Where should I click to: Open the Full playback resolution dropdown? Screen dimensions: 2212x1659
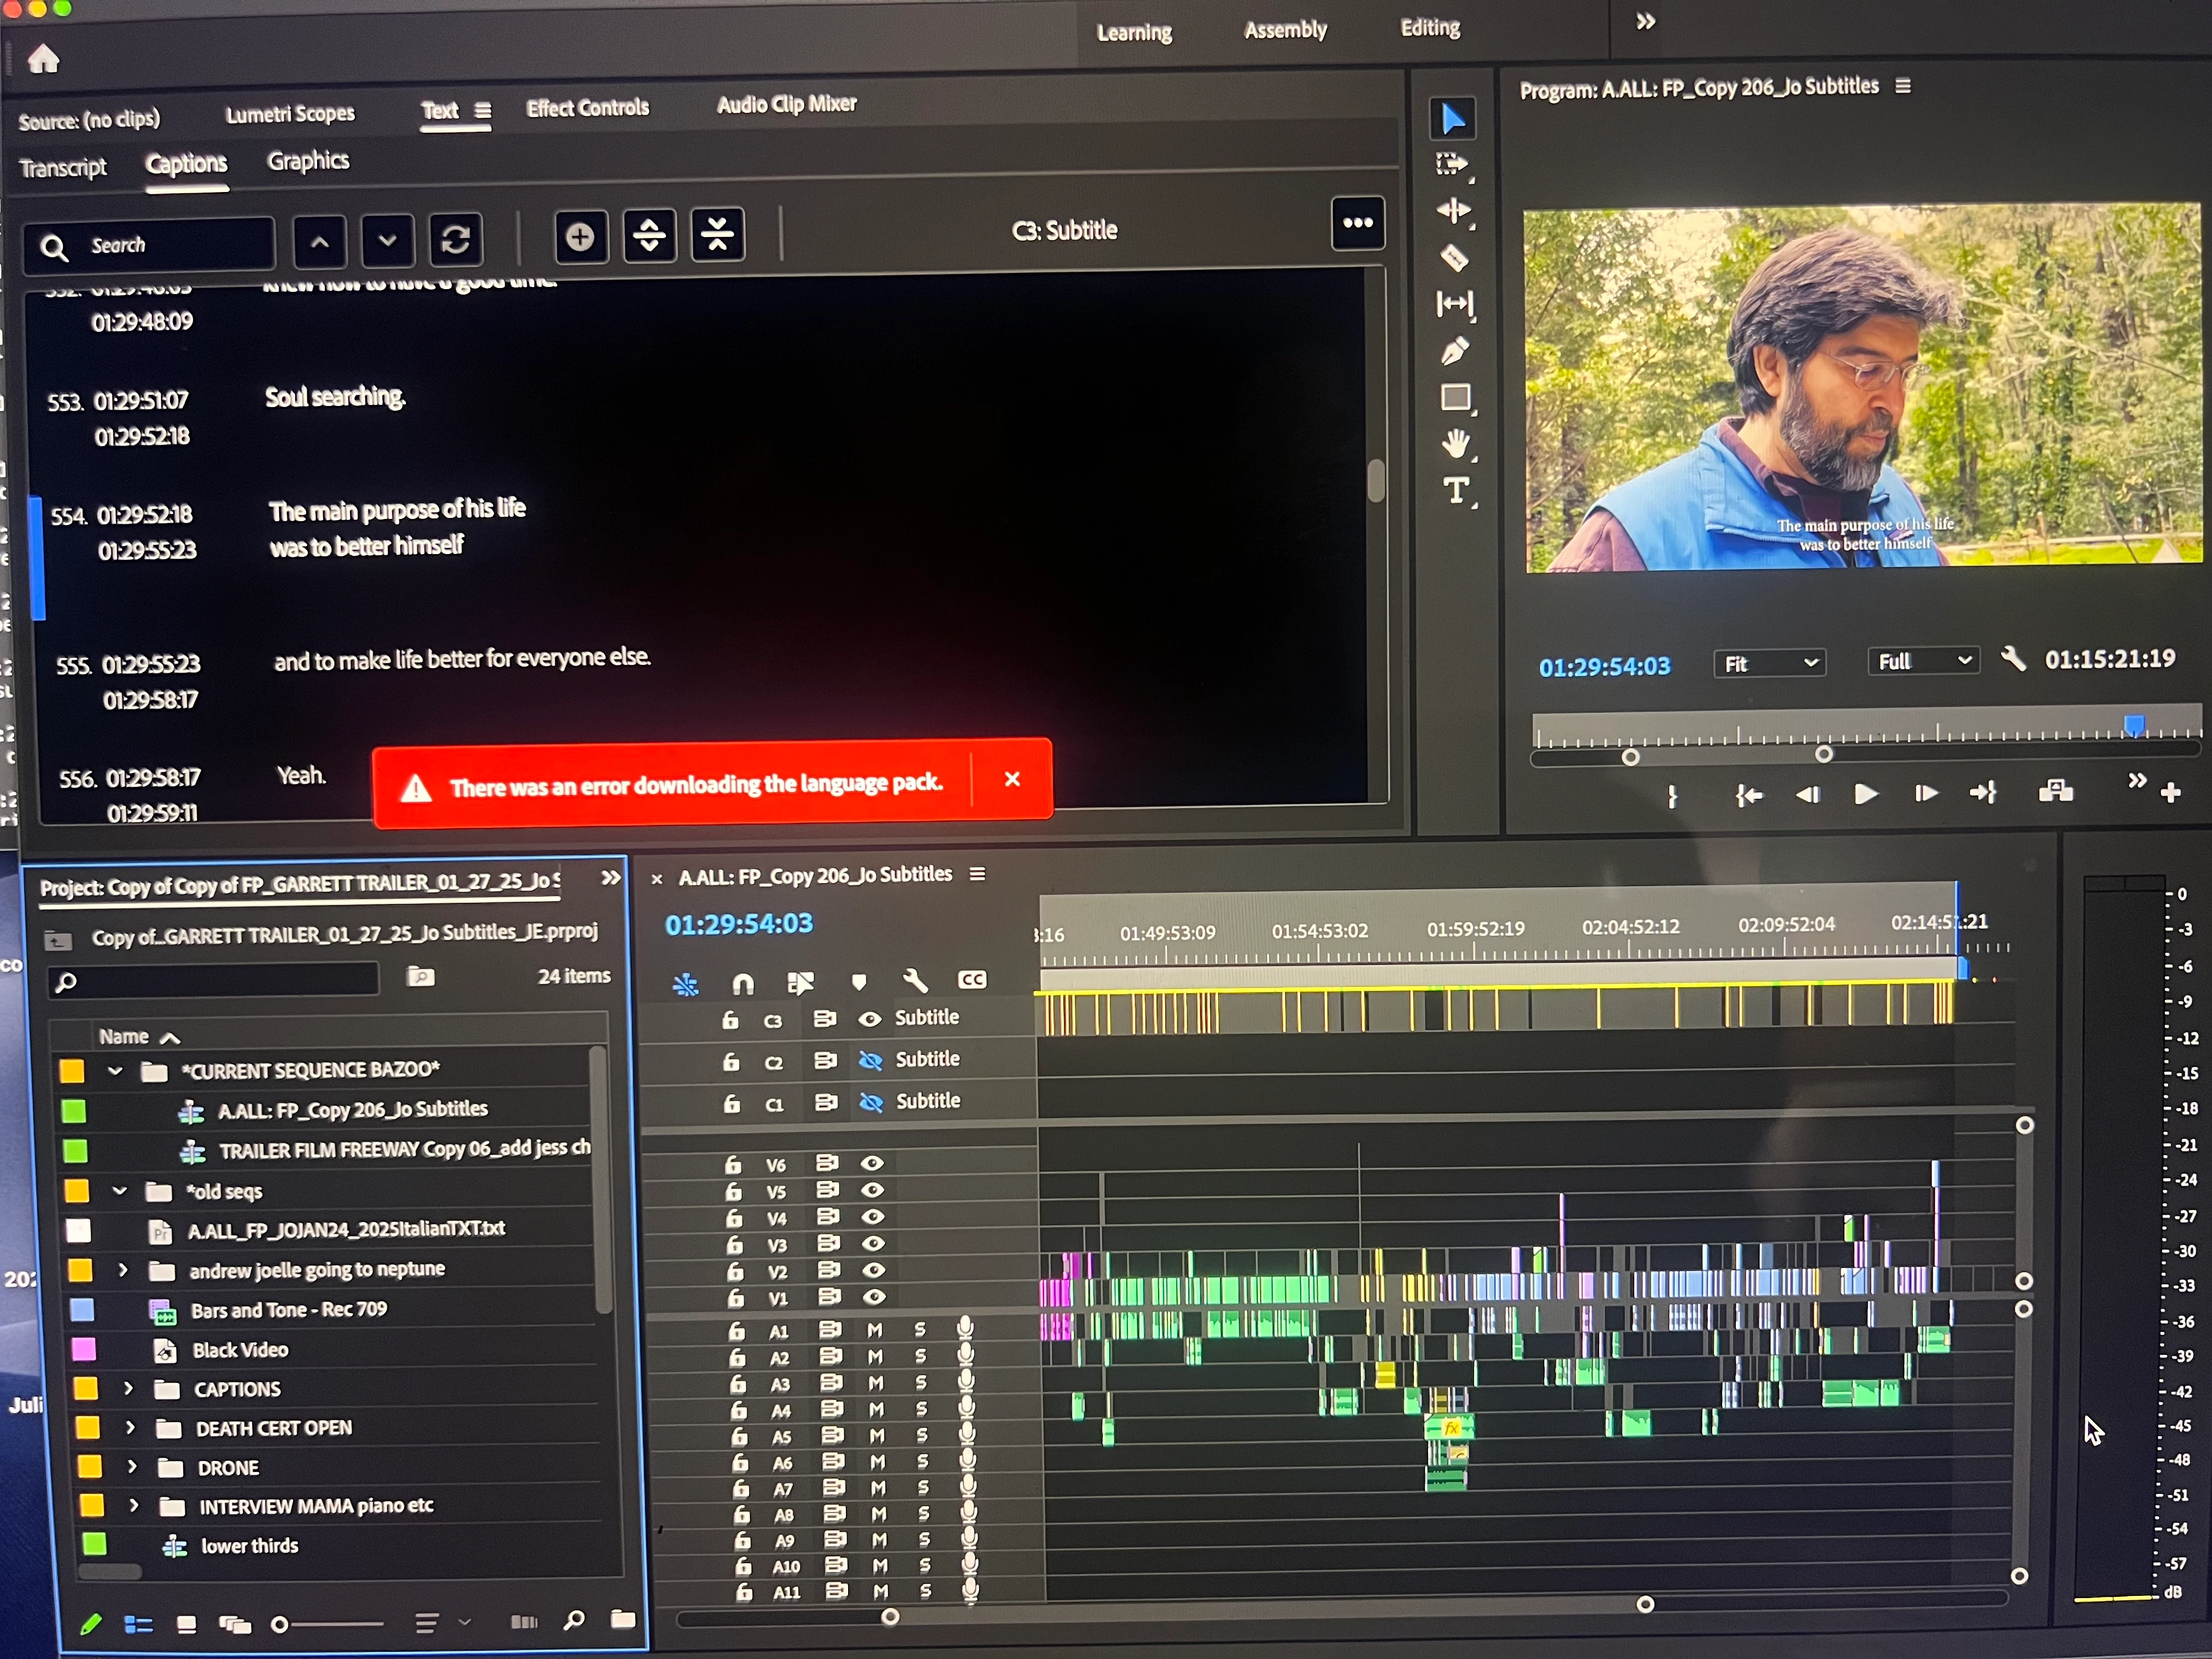coord(1922,661)
